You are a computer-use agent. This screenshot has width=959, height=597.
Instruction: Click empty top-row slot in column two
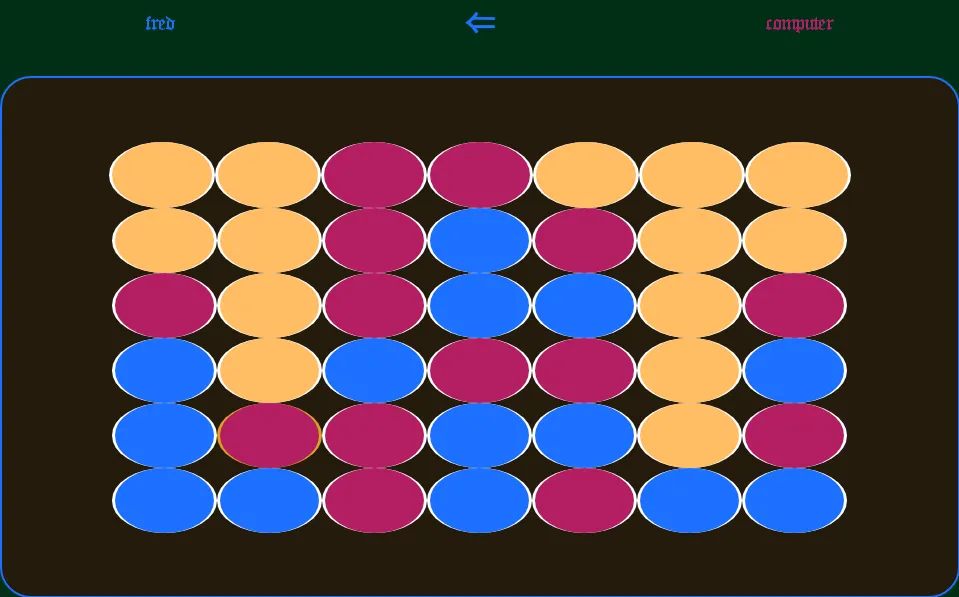point(268,175)
